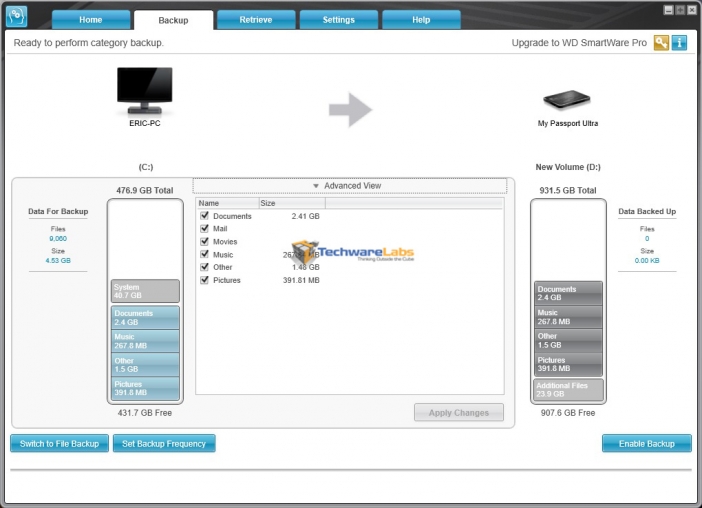Click the 0.00 KB backed up size
This screenshot has width=702, height=508.
pos(647,260)
